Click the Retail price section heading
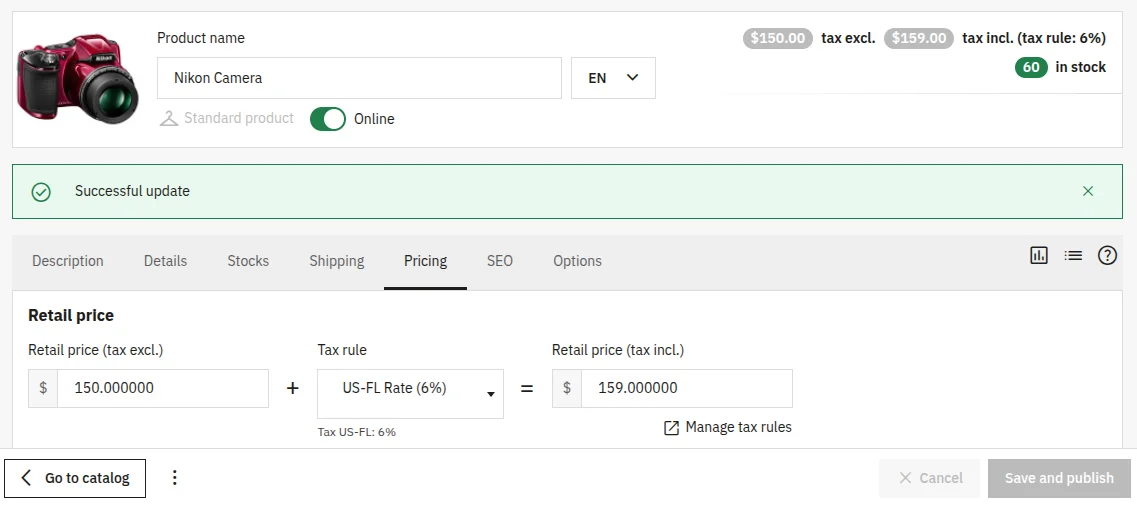The image size is (1137, 507). [x=71, y=316]
